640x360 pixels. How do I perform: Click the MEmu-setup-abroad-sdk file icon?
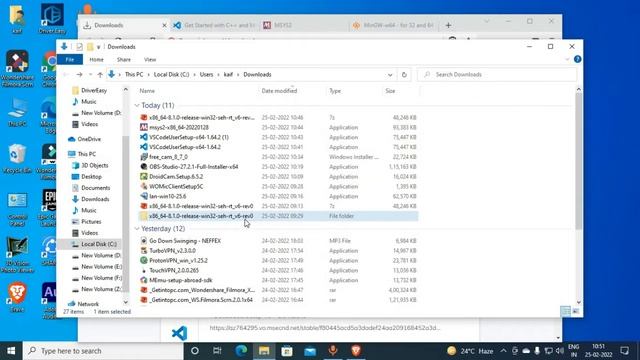tap(144, 280)
